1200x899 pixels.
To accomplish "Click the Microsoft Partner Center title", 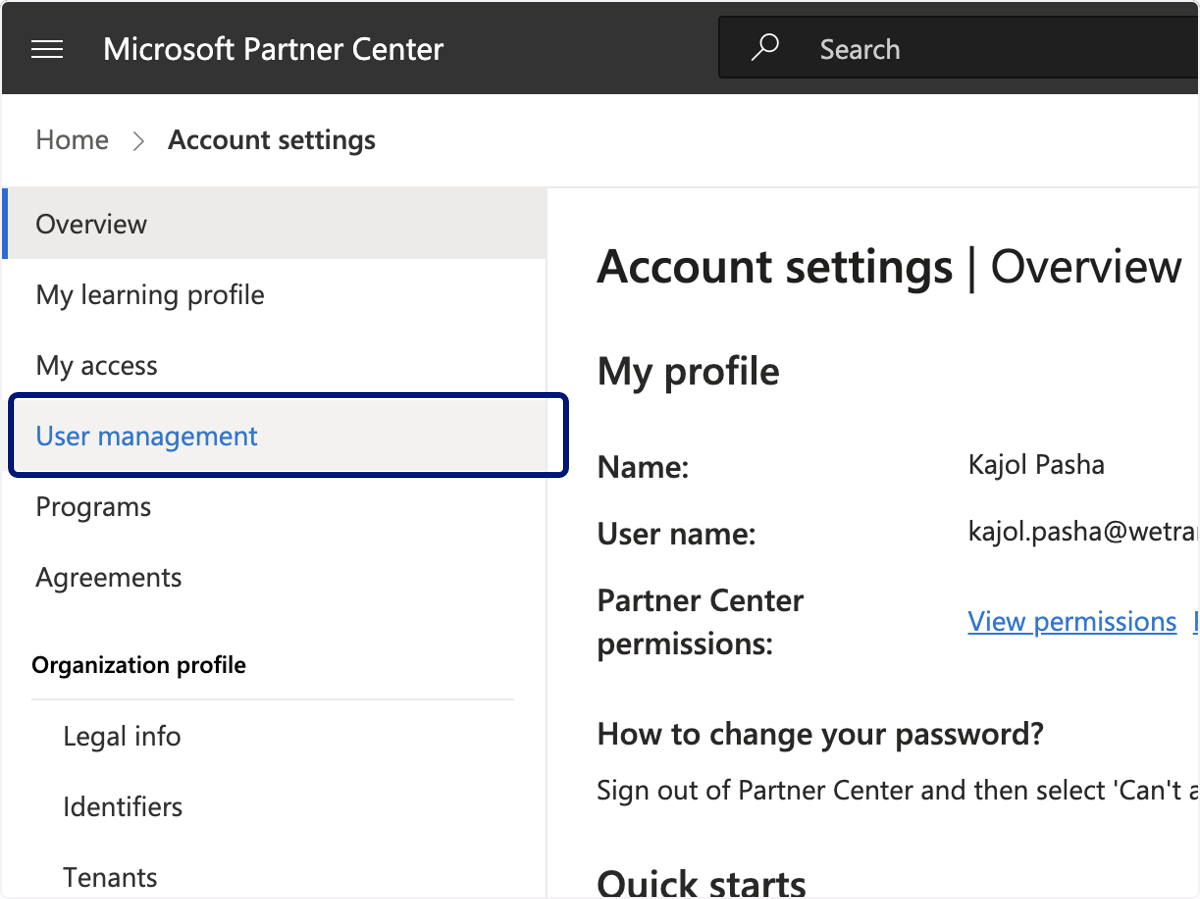I will pos(273,49).
